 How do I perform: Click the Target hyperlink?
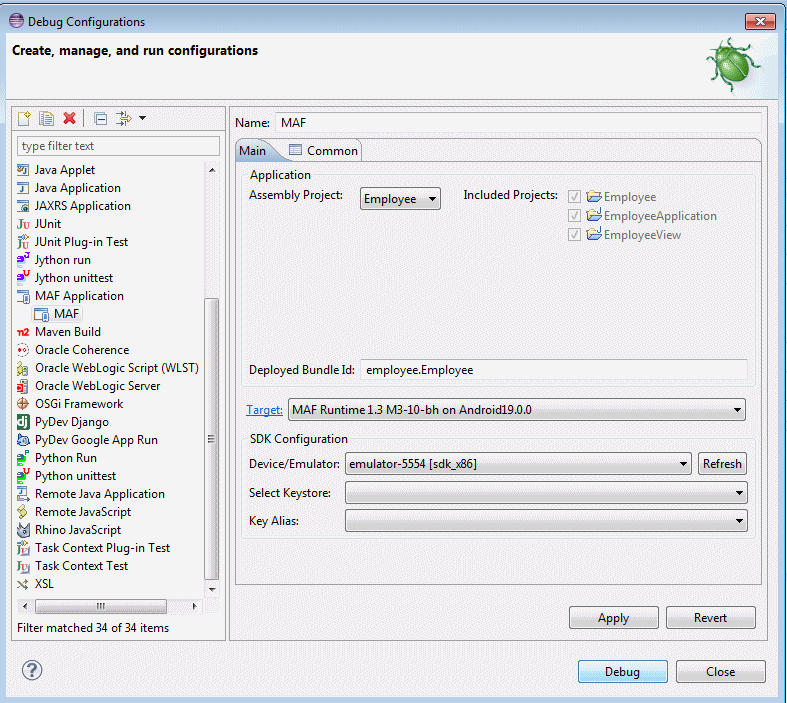265,410
